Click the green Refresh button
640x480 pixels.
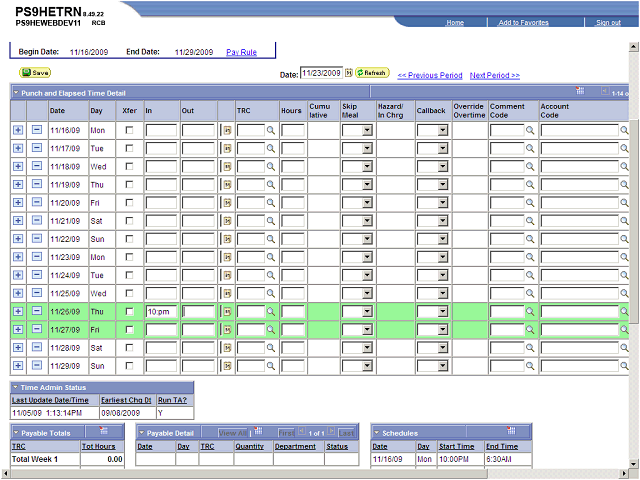pos(373,73)
